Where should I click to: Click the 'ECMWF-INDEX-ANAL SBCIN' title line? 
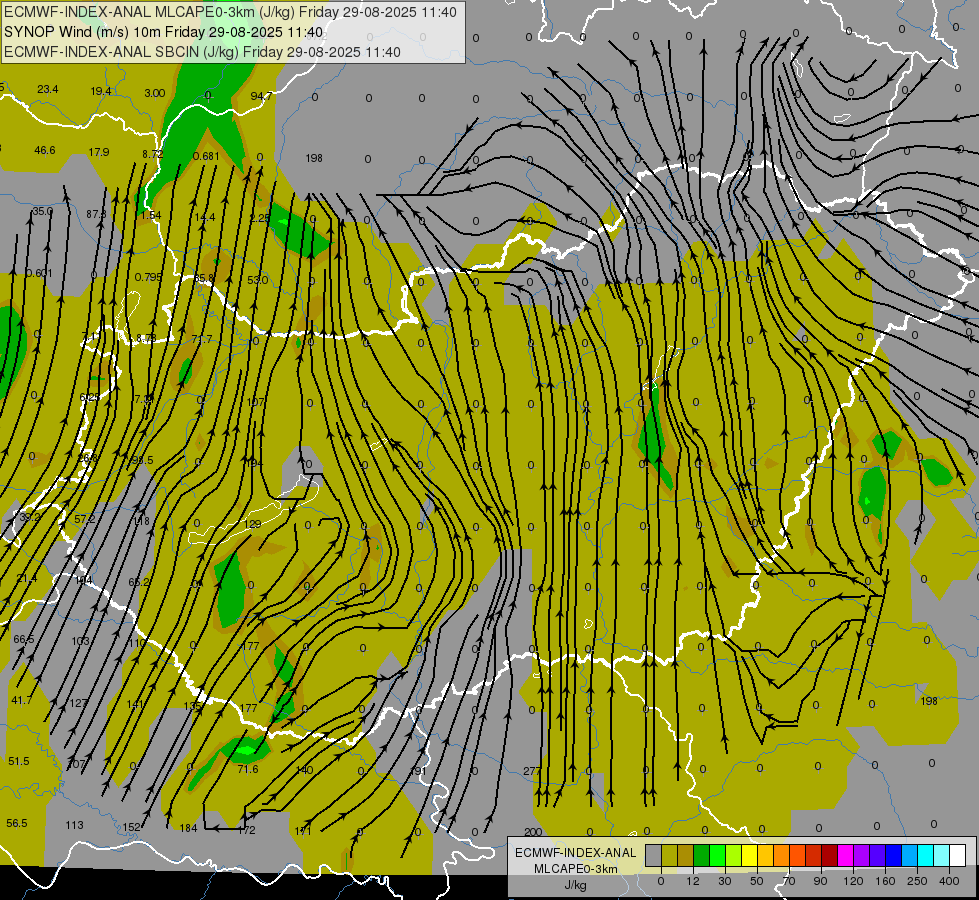[x=202, y=52]
